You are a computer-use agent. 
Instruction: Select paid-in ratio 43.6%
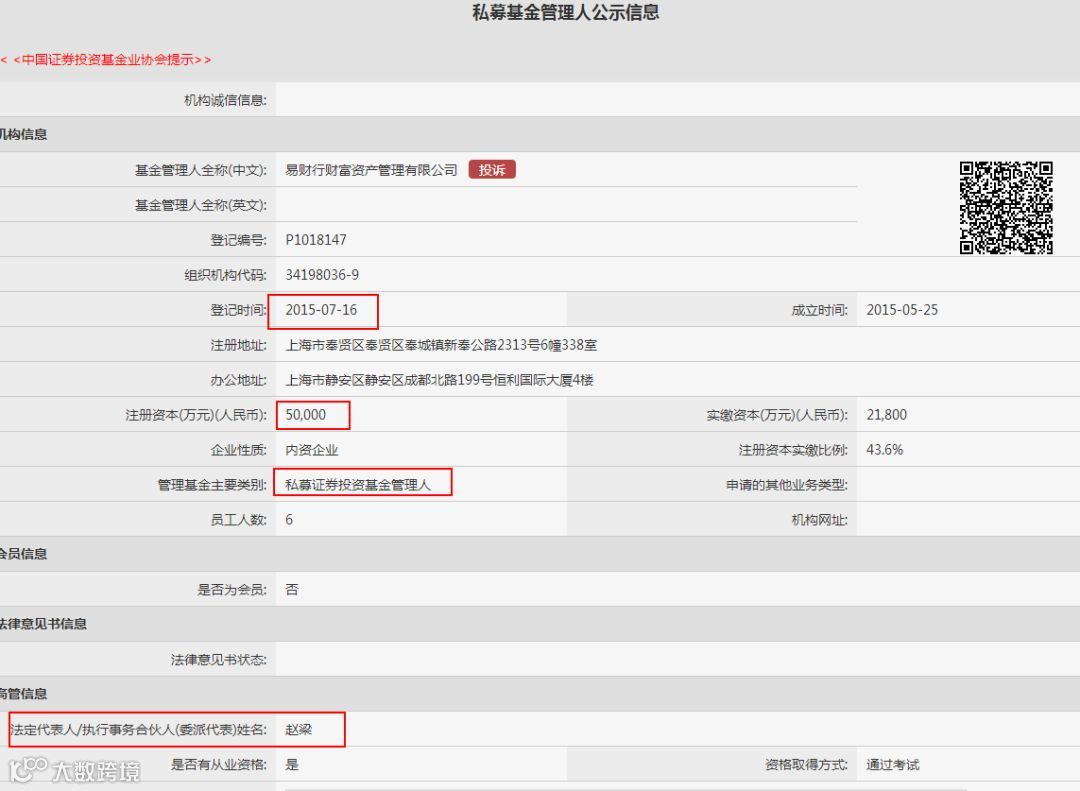pyautogui.click(x=884, y=450)
